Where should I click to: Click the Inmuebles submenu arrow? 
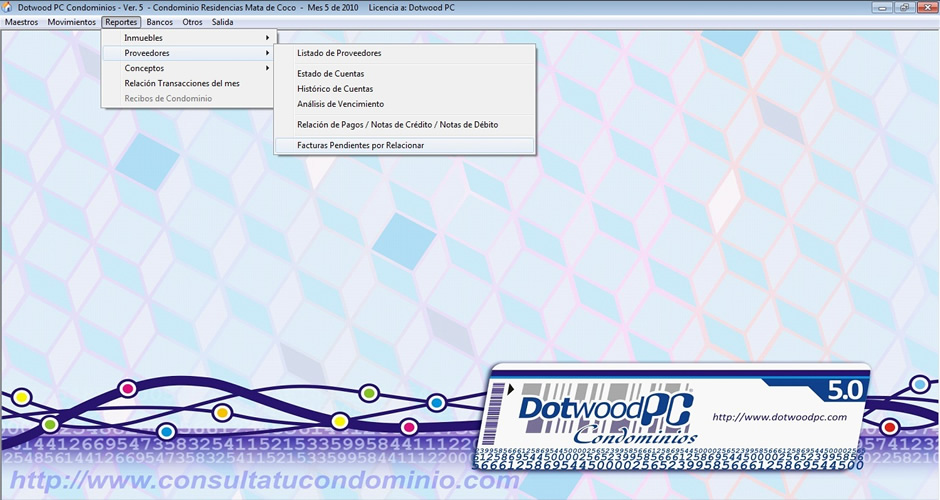[x=267, y=38]
